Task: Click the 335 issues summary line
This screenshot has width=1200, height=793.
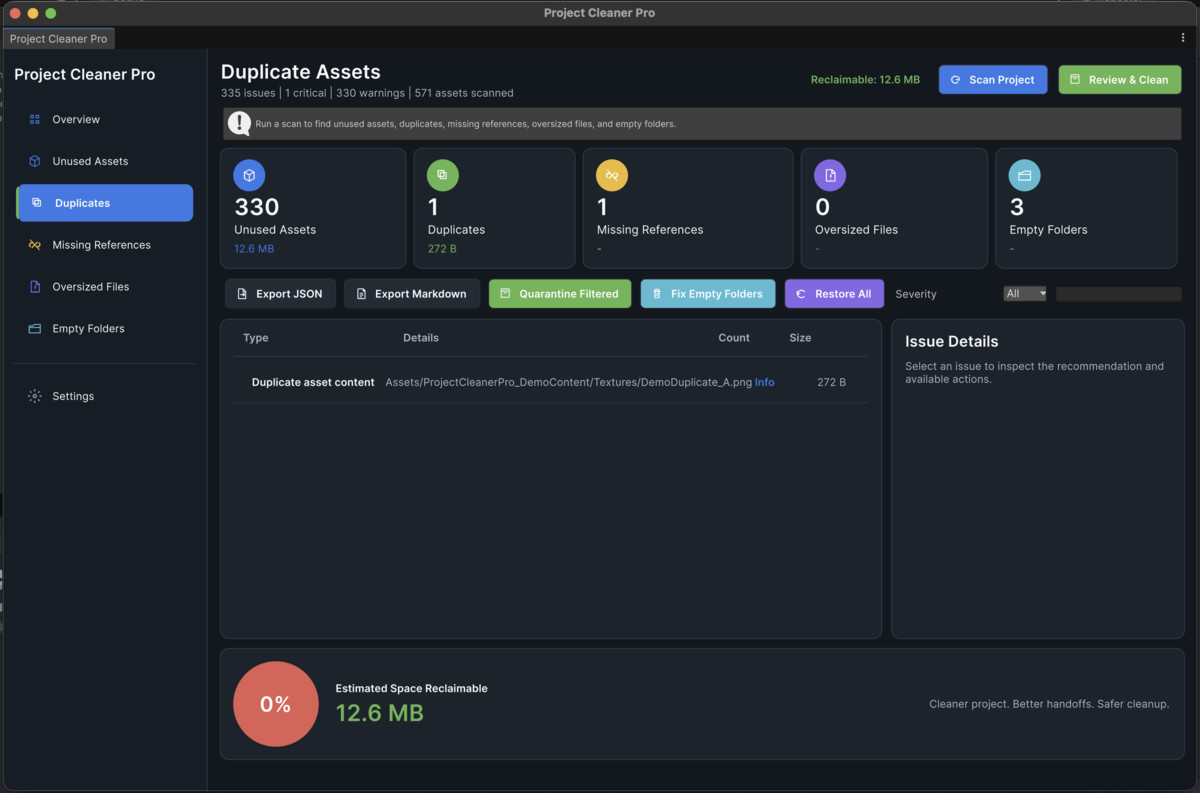Action: coord(367,93)
